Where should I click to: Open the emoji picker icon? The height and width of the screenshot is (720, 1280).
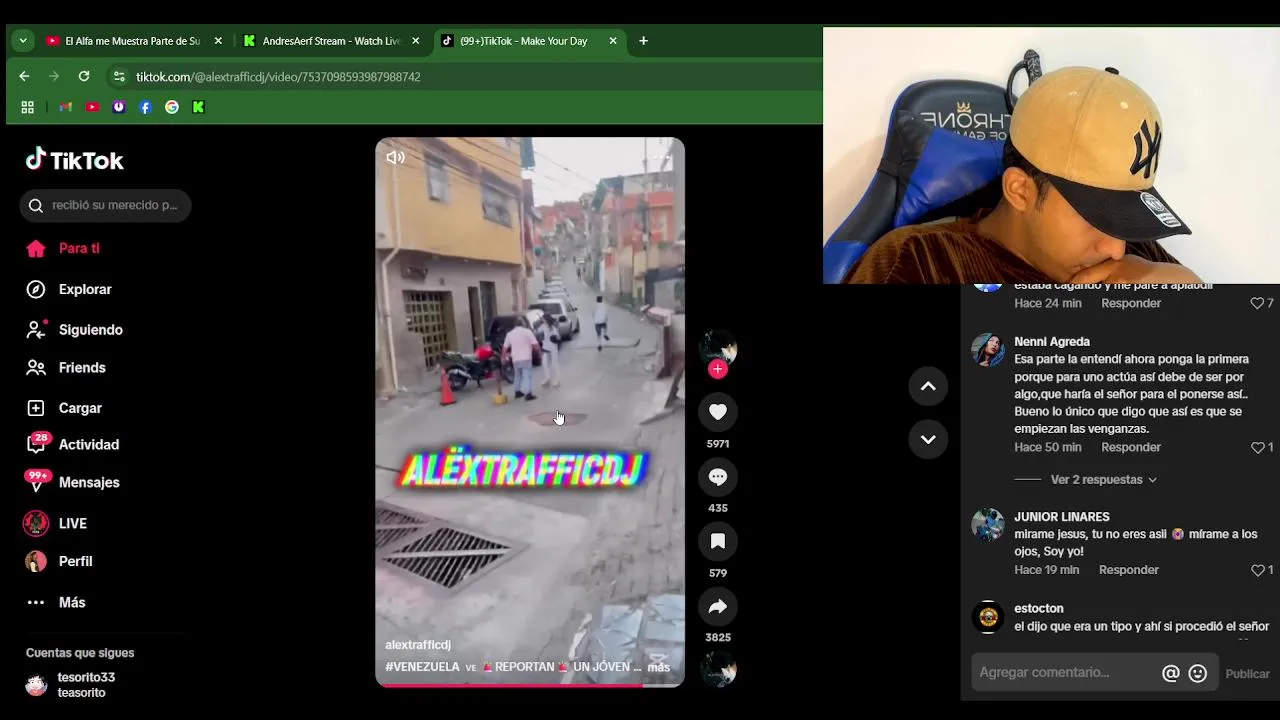tap(1198, 673)
